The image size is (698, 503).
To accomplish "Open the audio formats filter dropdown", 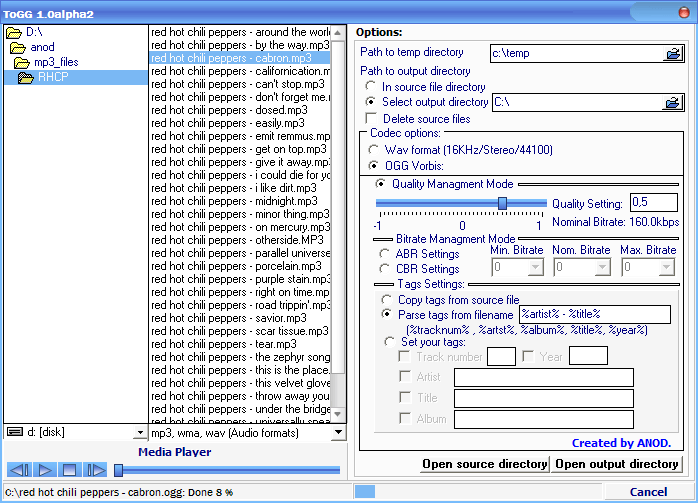I will tap(337, 433).
